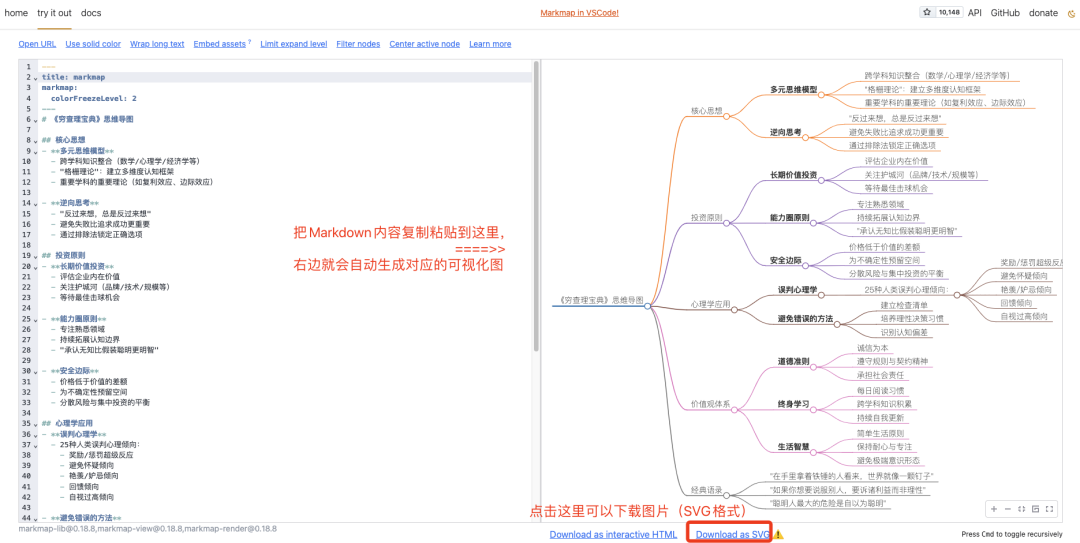Open the donate nav link
Viewport: 1080px width, 543px height.
(x=1043, y=12)
